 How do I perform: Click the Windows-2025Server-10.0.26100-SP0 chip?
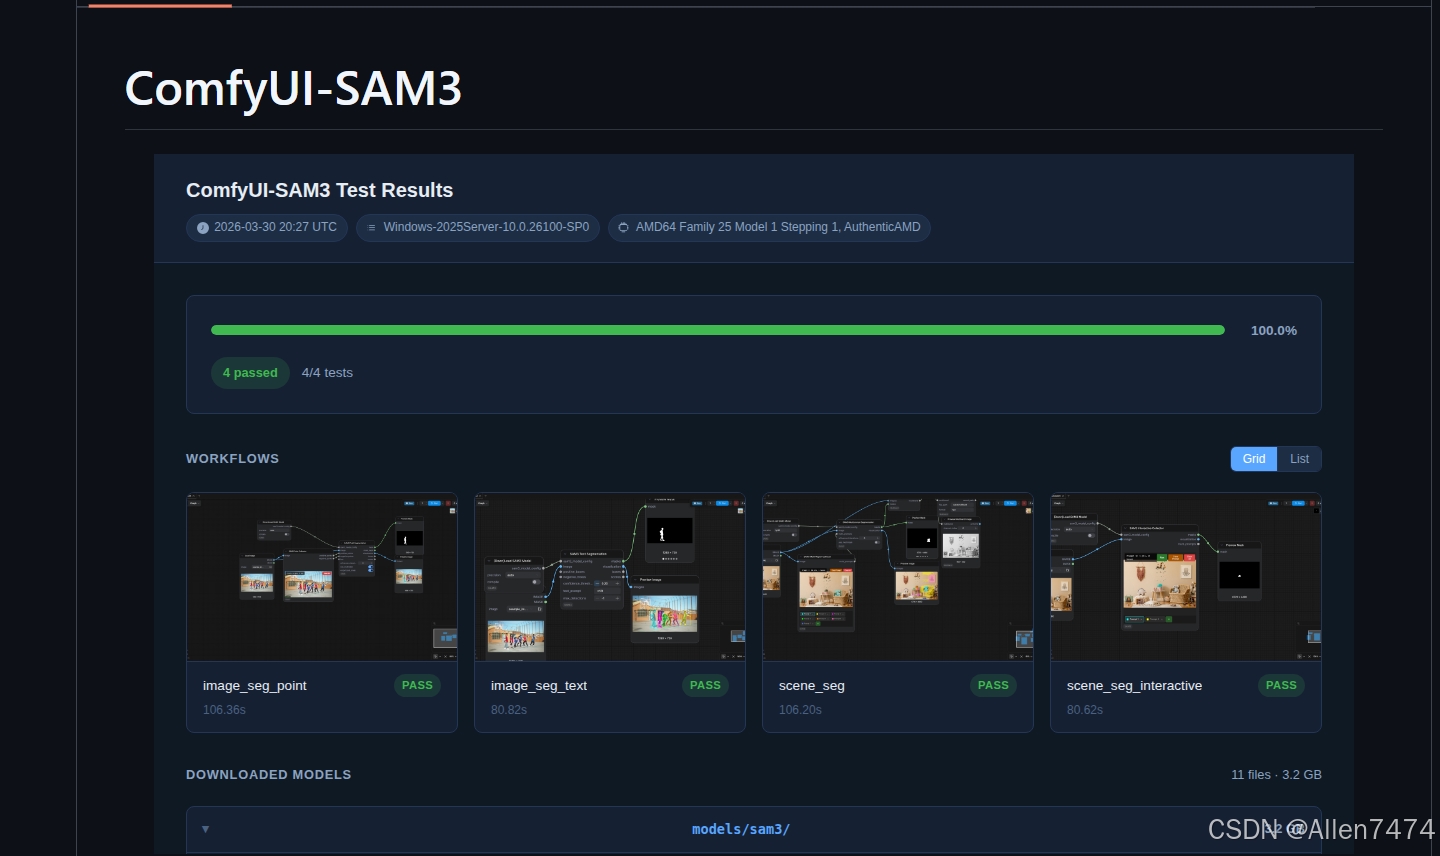(x=478, y=228)
